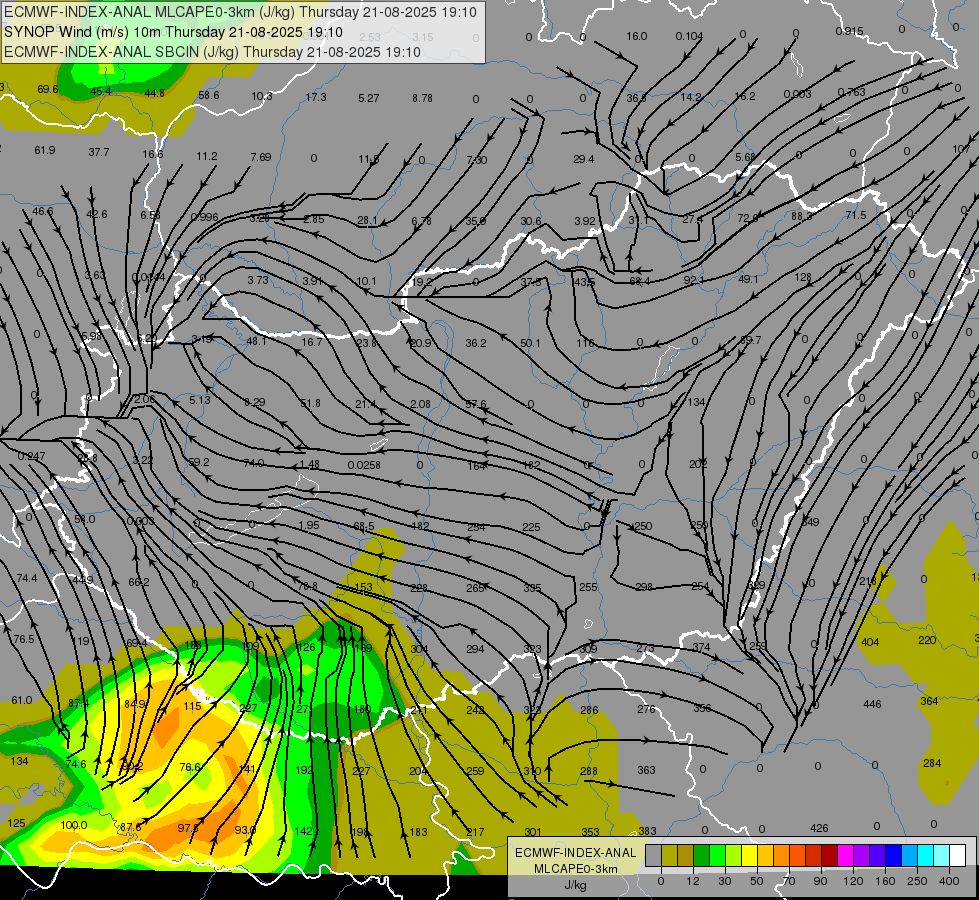Click the map value 284
The width and height of the screenshot is (979, 900).
tap(932, 763)
